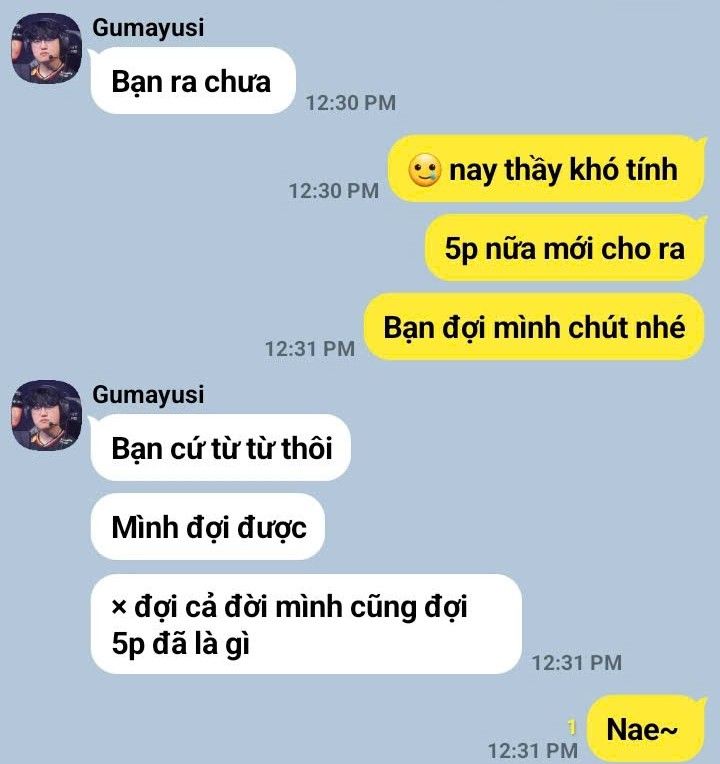Screen dimensions: 720x764
Task: Tap the 'Mình đợi được' message bubble
Action: [x=208, y=527]
